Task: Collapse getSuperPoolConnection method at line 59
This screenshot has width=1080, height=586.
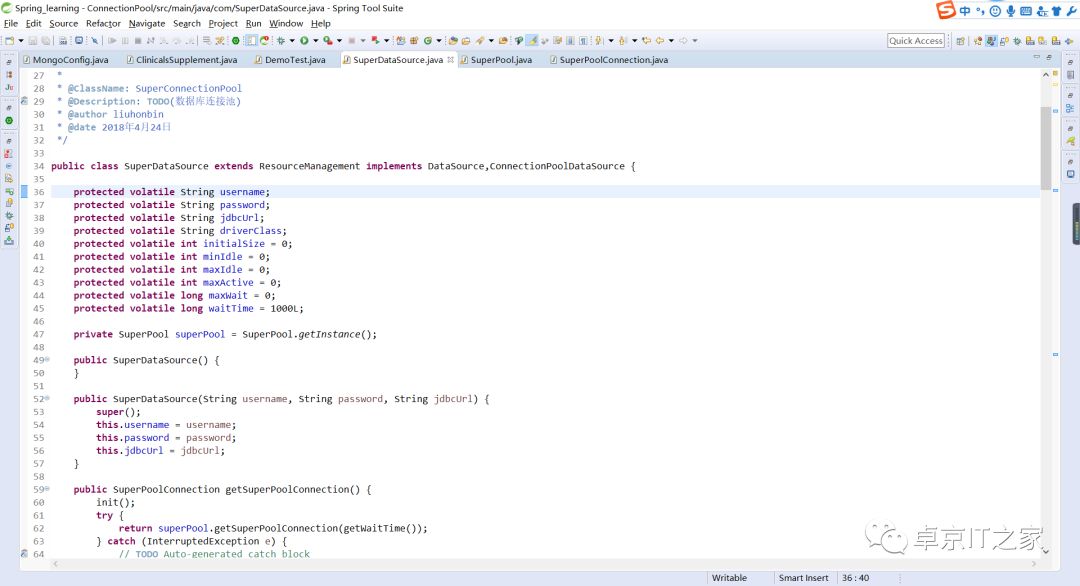Action: (x=47, y=489)
